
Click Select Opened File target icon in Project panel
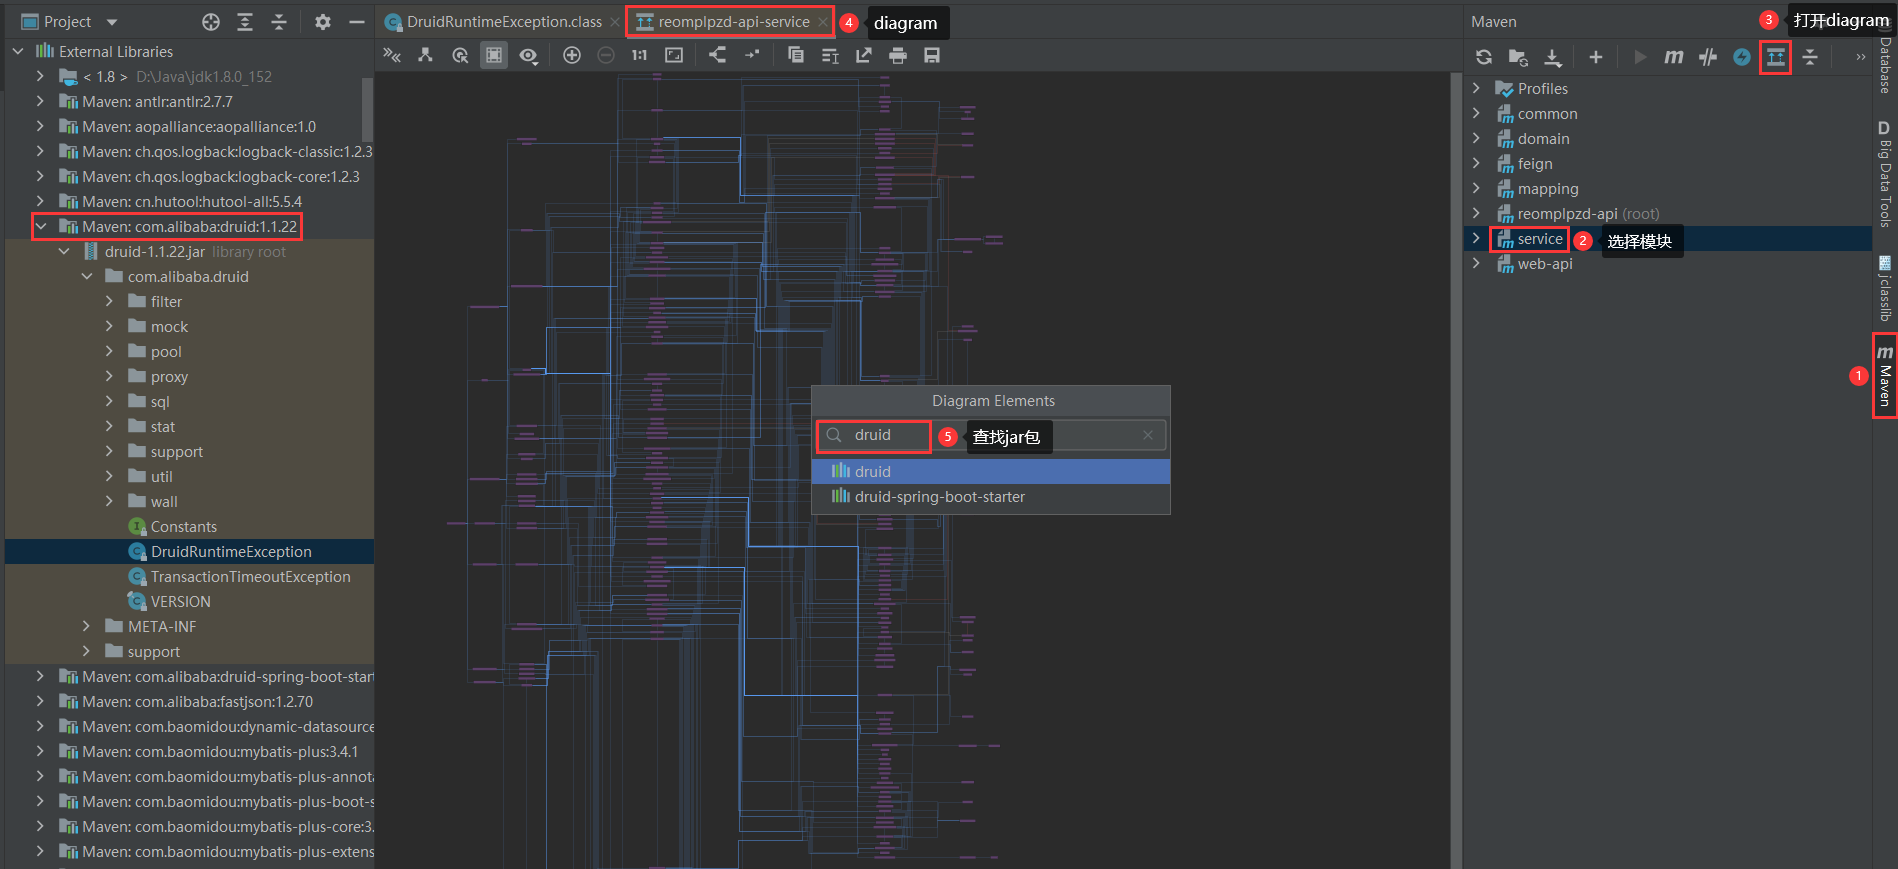point(211,22)
